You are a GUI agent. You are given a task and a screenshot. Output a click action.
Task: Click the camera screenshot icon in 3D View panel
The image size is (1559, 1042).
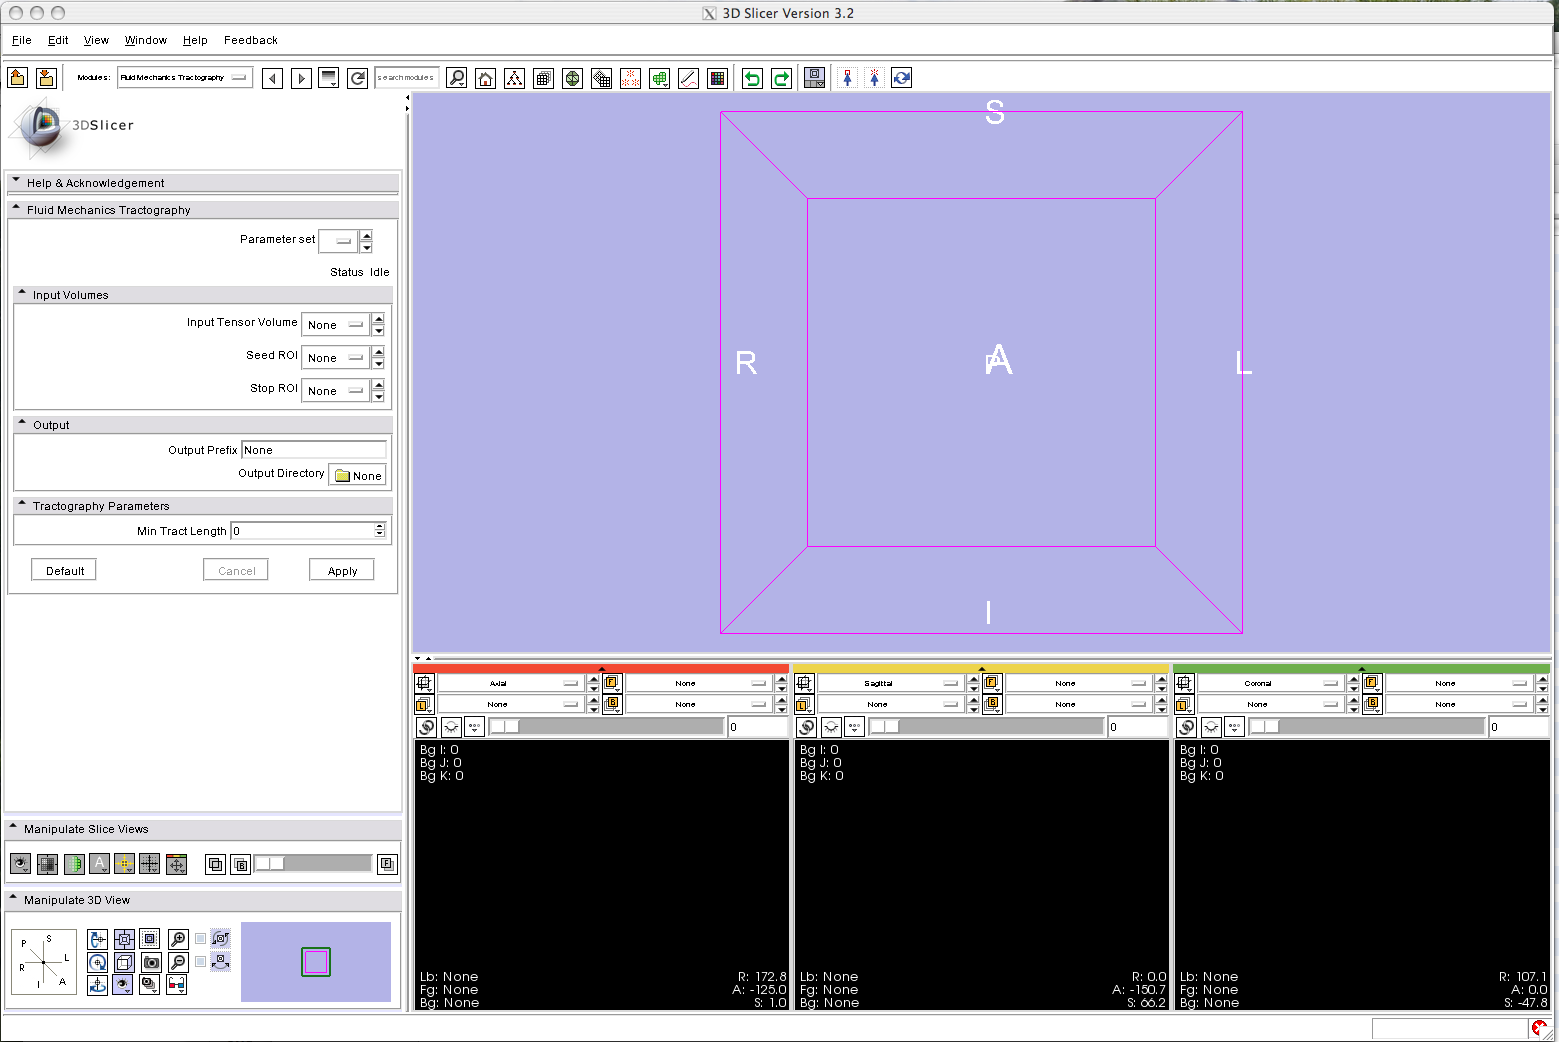pos(151,962)
